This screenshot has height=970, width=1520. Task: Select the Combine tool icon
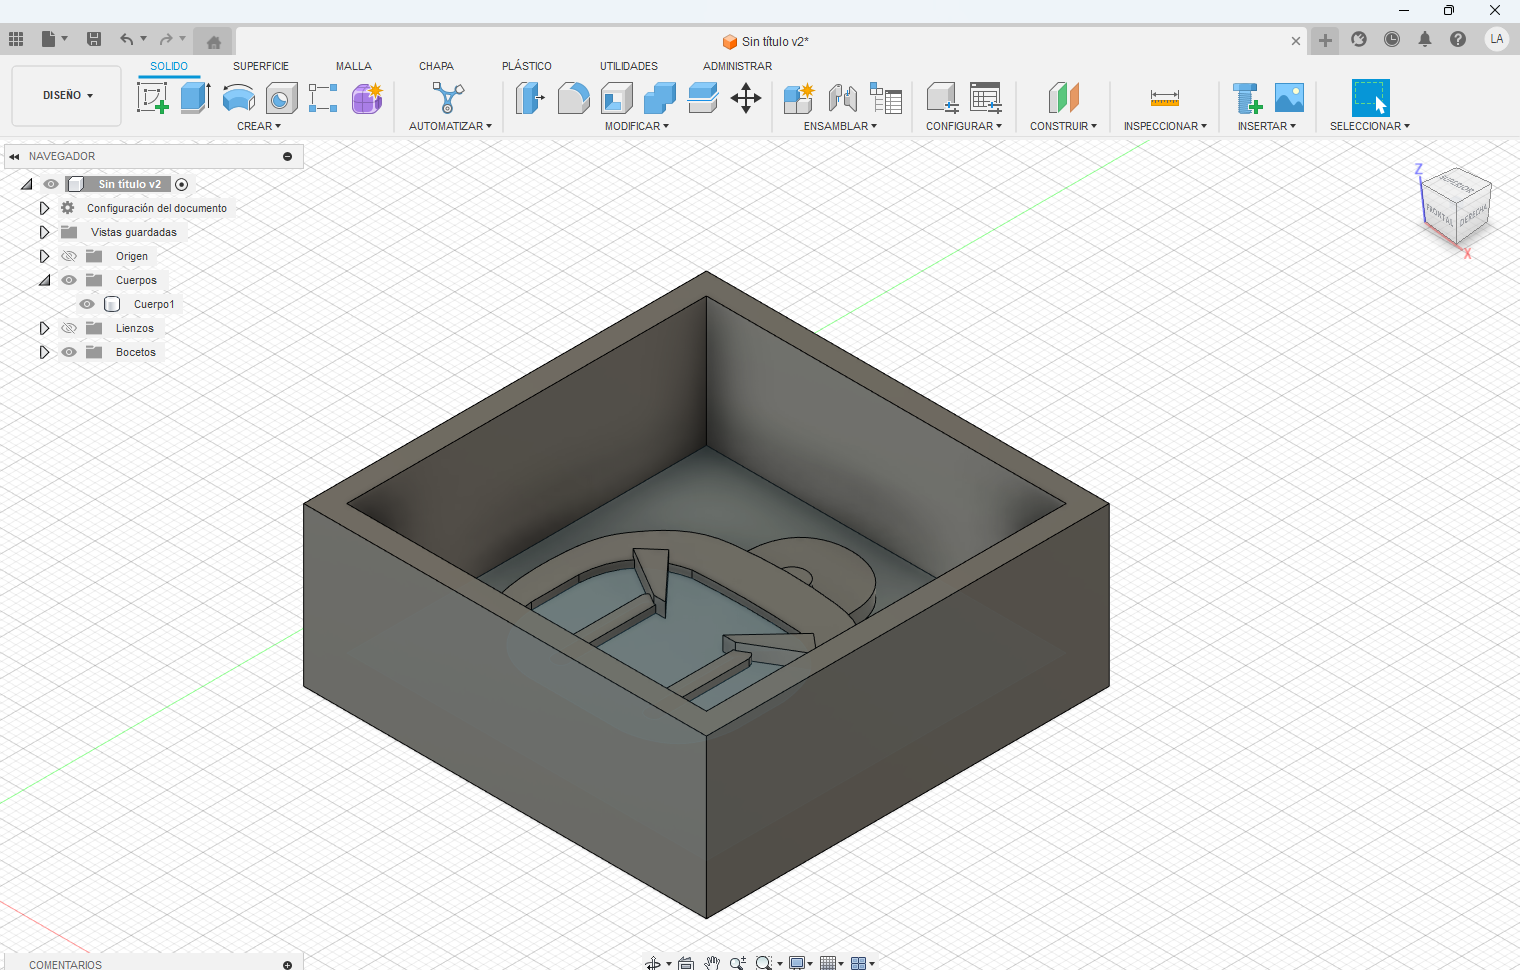(660, 98)
